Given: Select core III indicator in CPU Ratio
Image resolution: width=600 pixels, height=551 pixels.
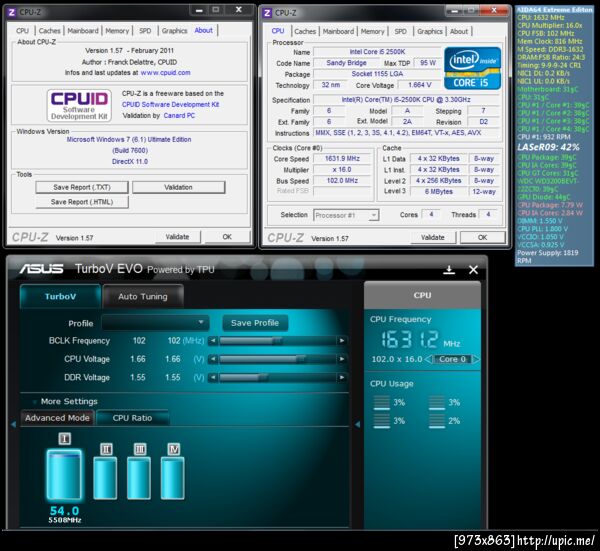Looking at the screenshot, I should [x=140, y=449].
